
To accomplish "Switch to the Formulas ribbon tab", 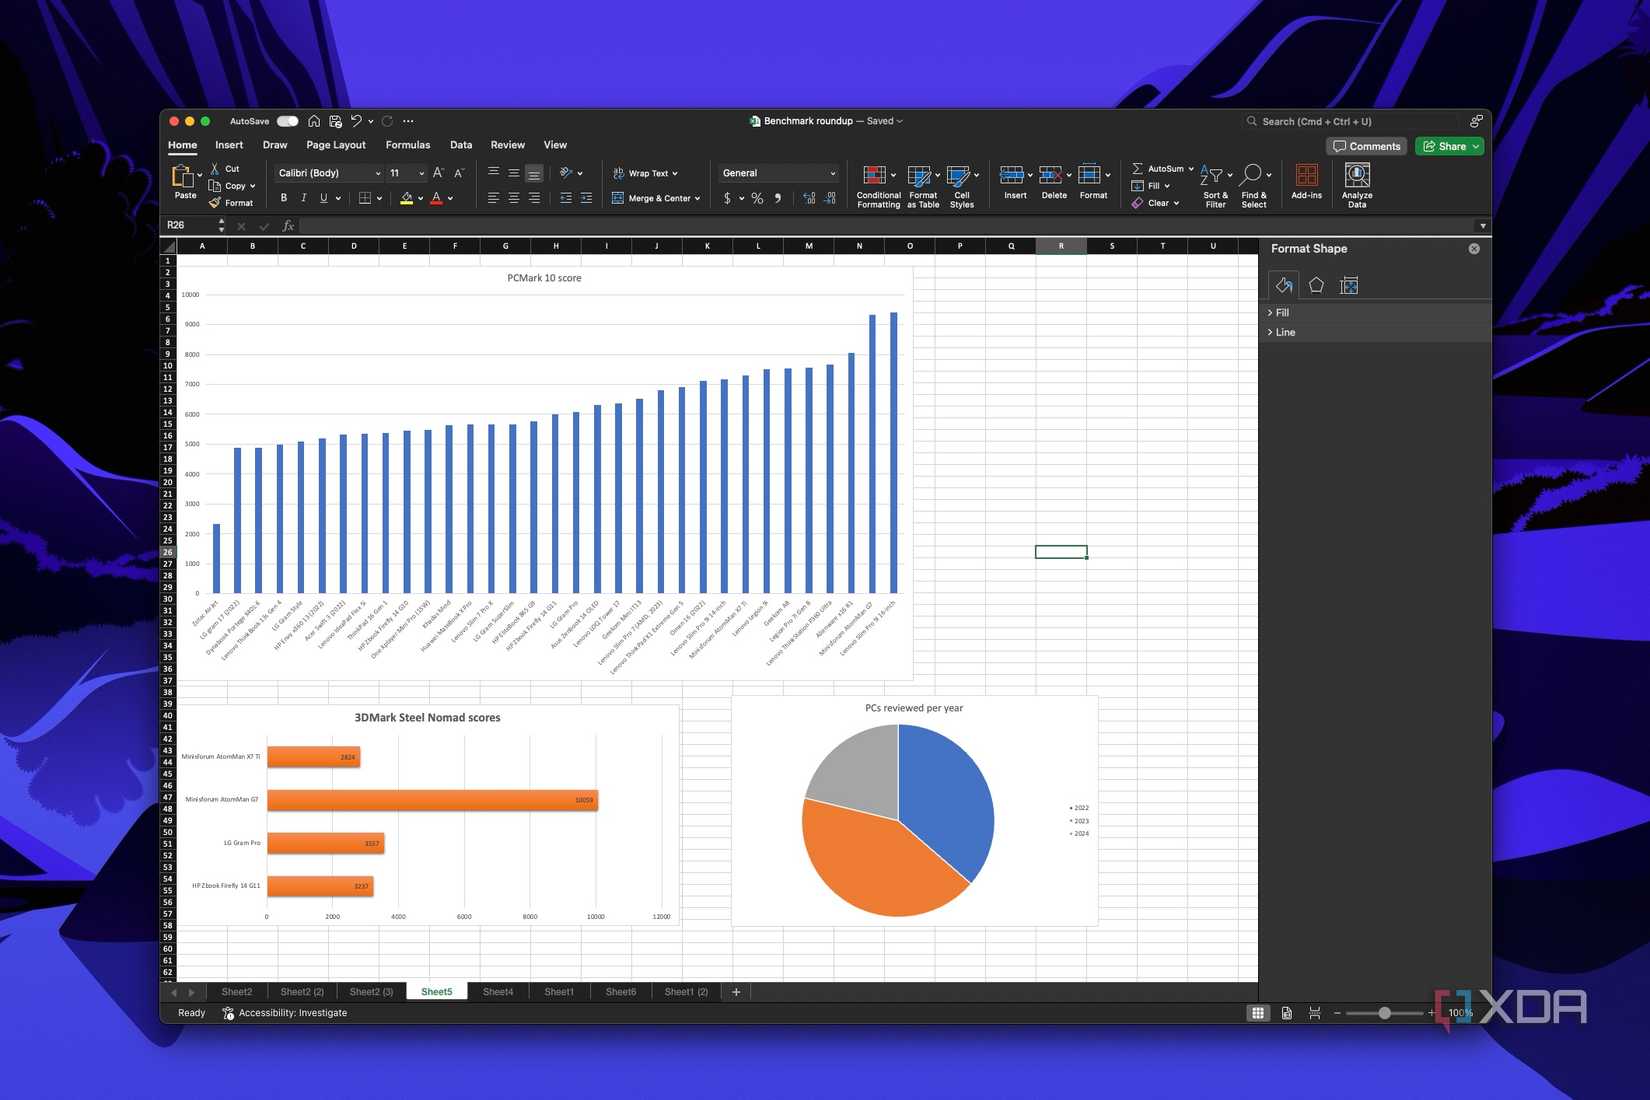I will (x=408, y=144).
